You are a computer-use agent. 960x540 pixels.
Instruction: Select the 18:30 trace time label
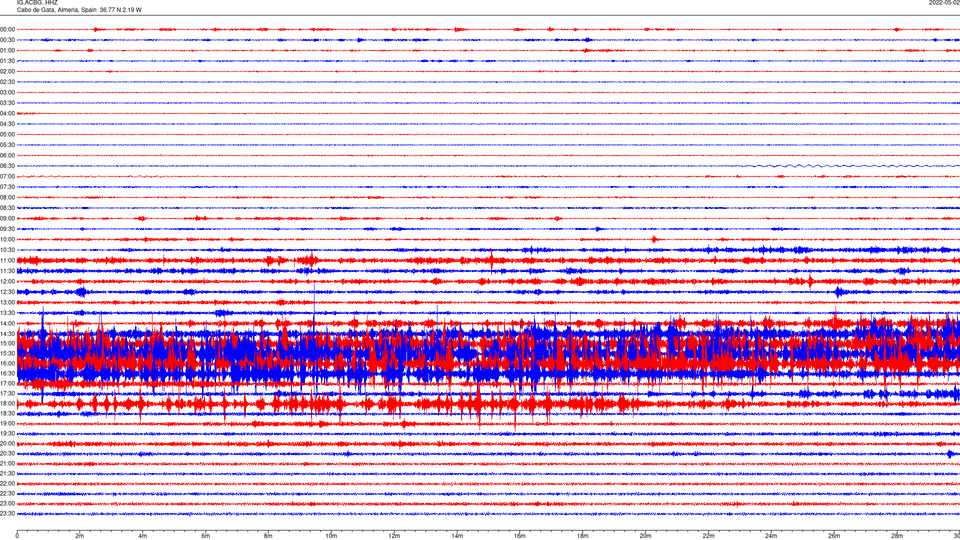(x=7, y=413)
